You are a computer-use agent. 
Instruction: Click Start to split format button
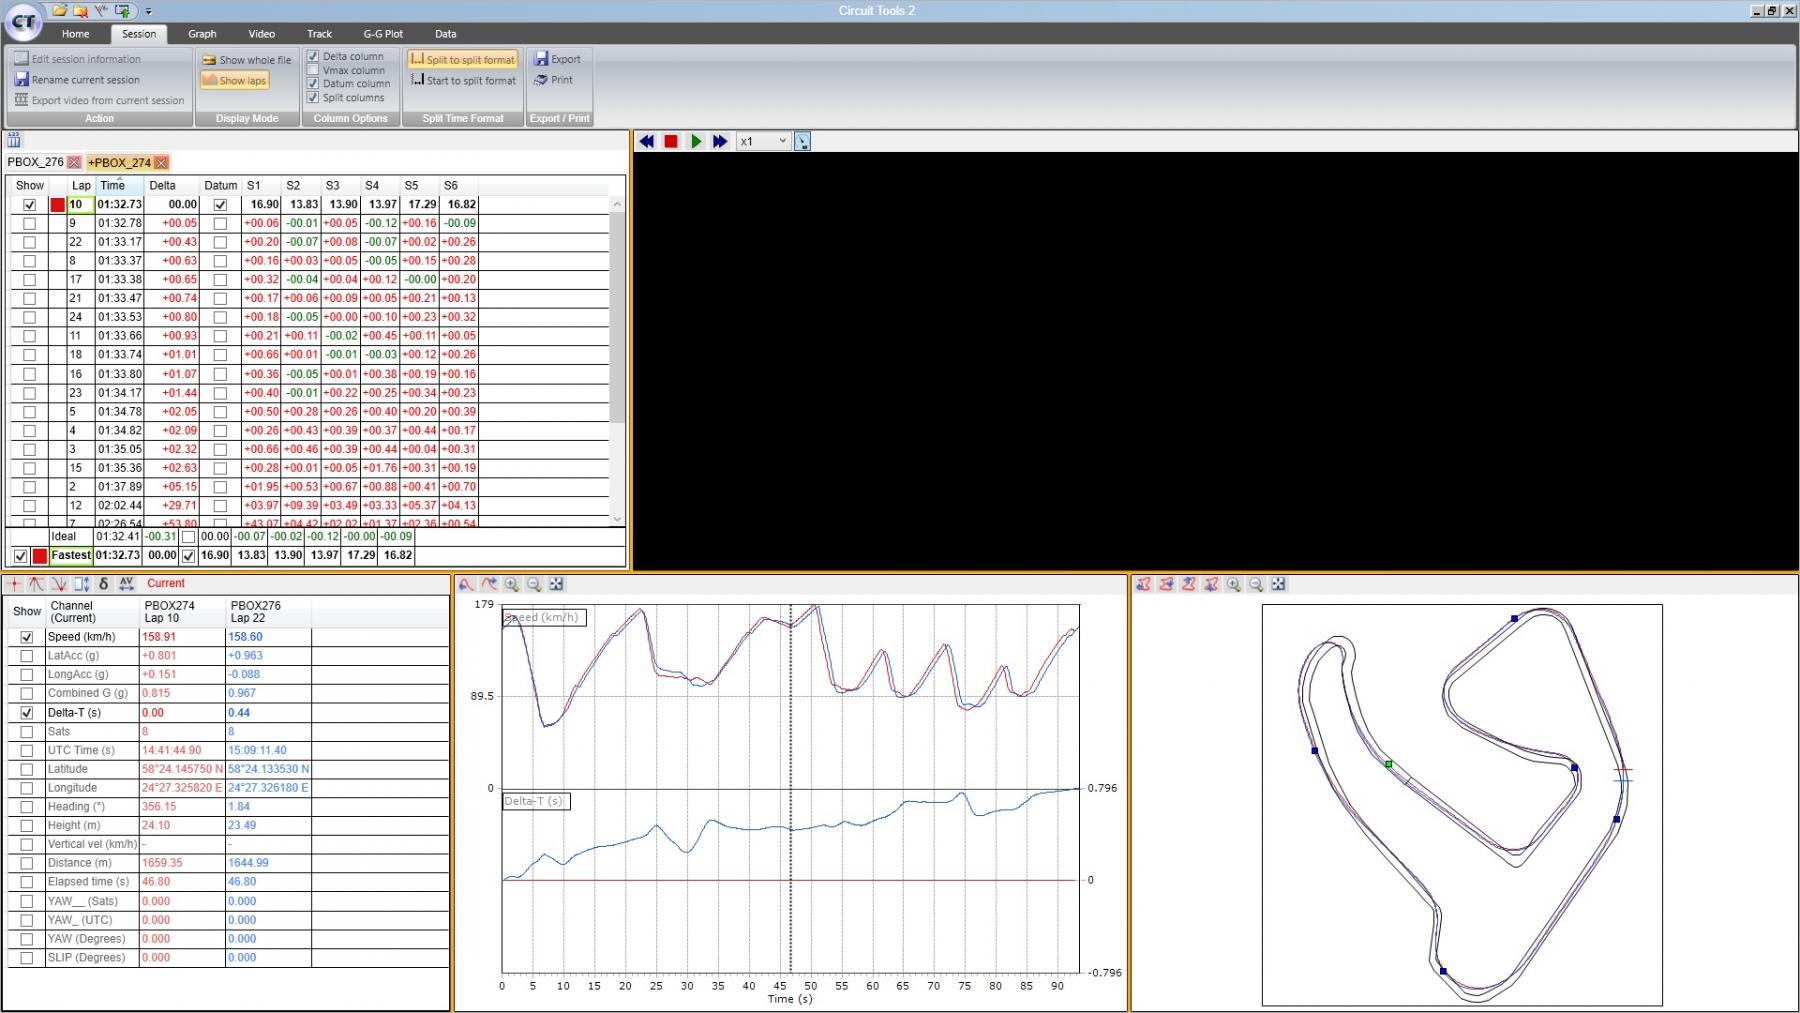(x=463, y=81)
